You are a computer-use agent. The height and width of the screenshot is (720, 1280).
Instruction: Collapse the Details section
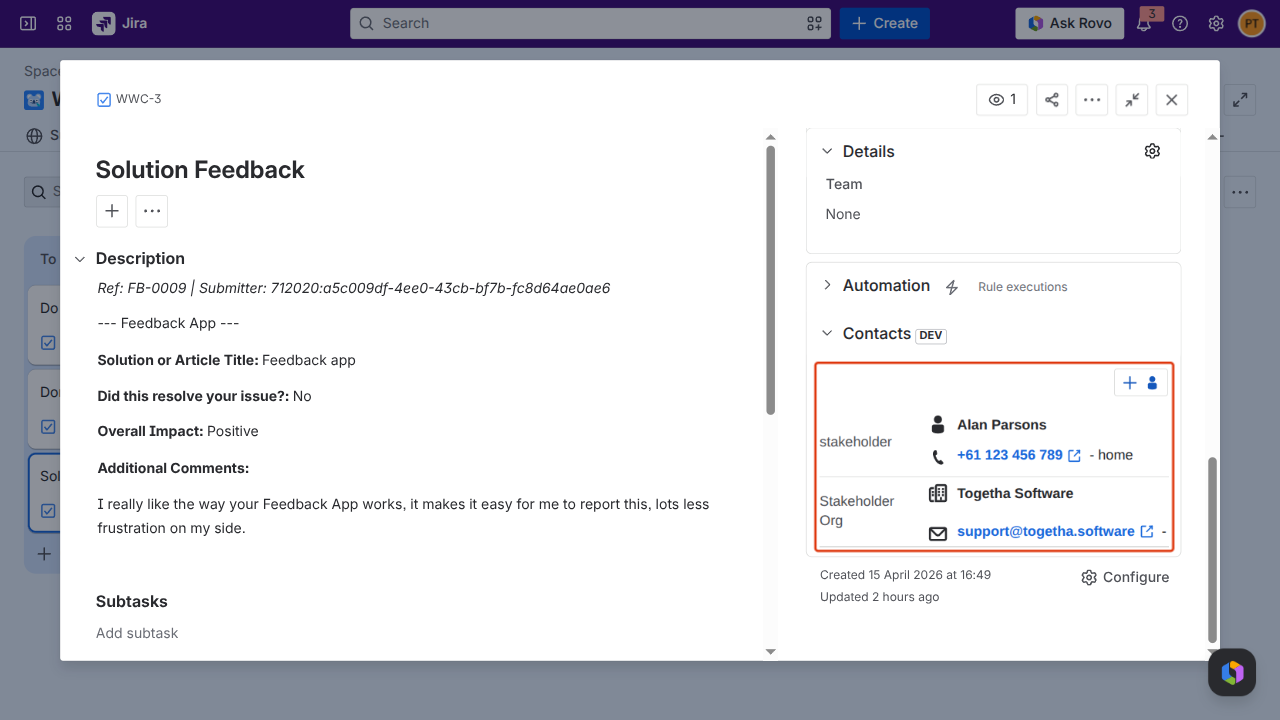pyautogui.click(x=827, y=152)
